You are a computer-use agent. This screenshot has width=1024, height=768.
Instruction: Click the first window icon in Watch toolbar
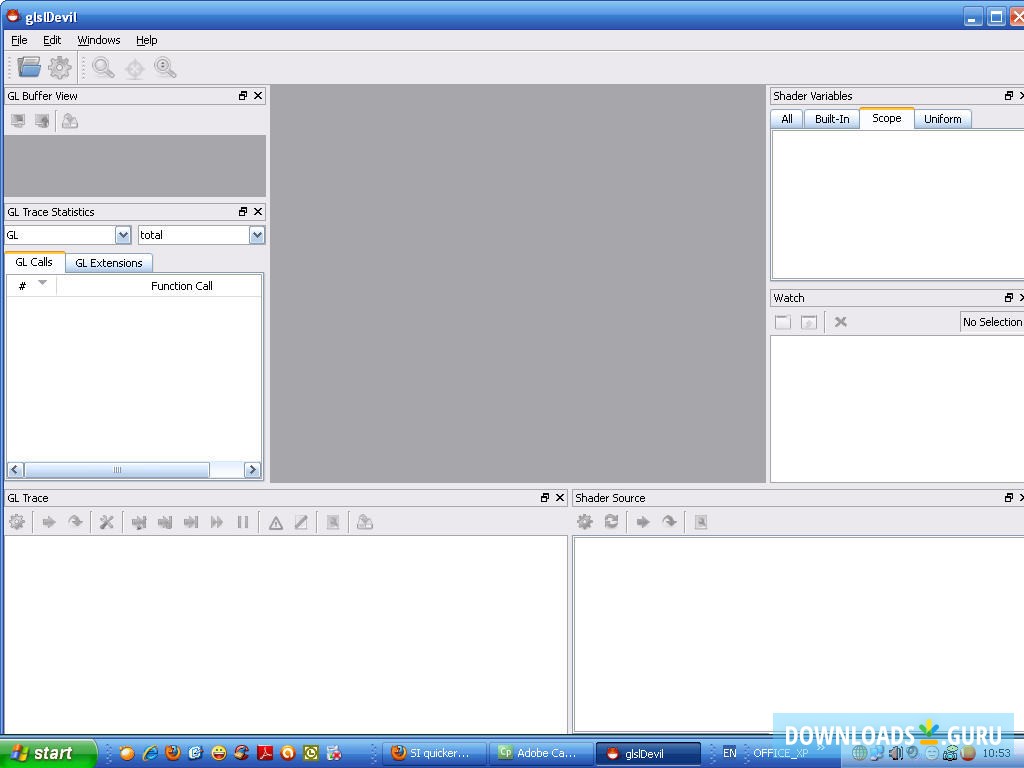[x=782, y=322]
